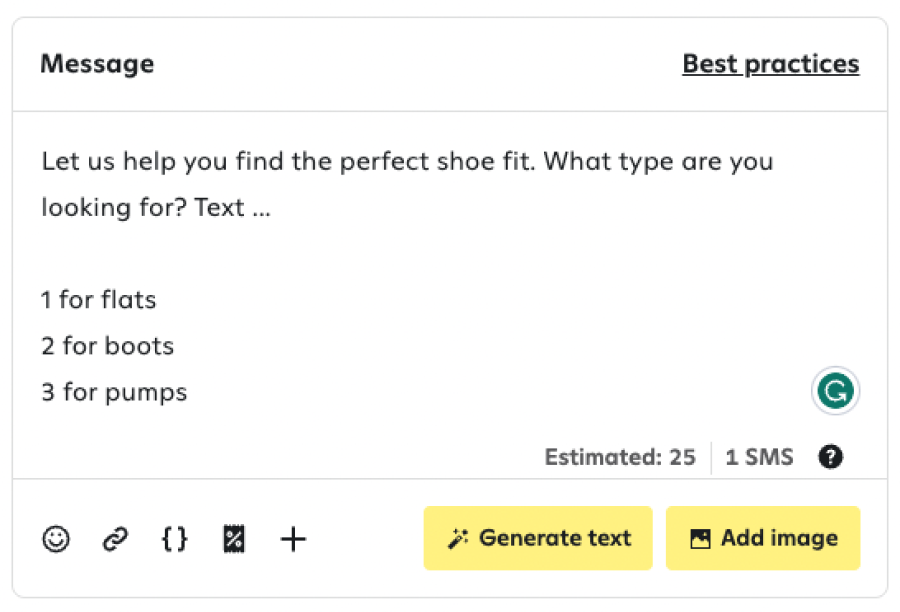Select the '1 SMS' counter label

[x=759, y=457]
